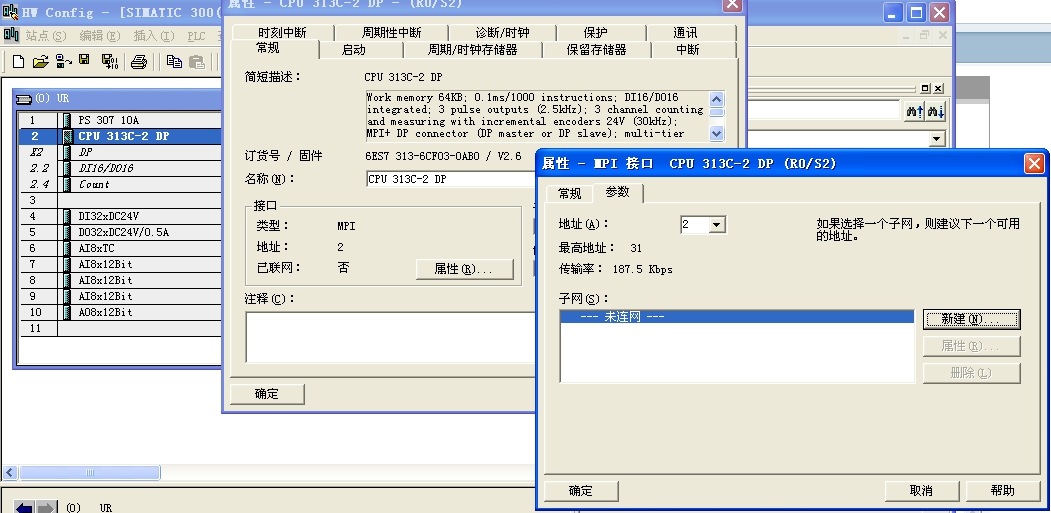Click the small close icon of the catalog pane
This screenshot has width=1051, height=513.
(938, 89)
